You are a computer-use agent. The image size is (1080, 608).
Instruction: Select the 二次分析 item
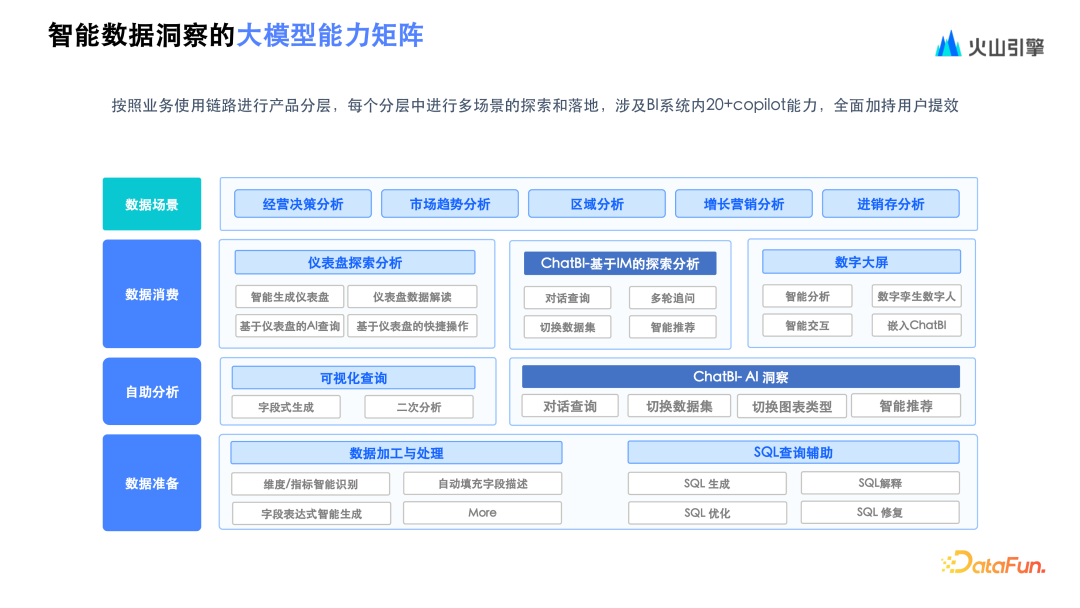(x=418, y=407)
